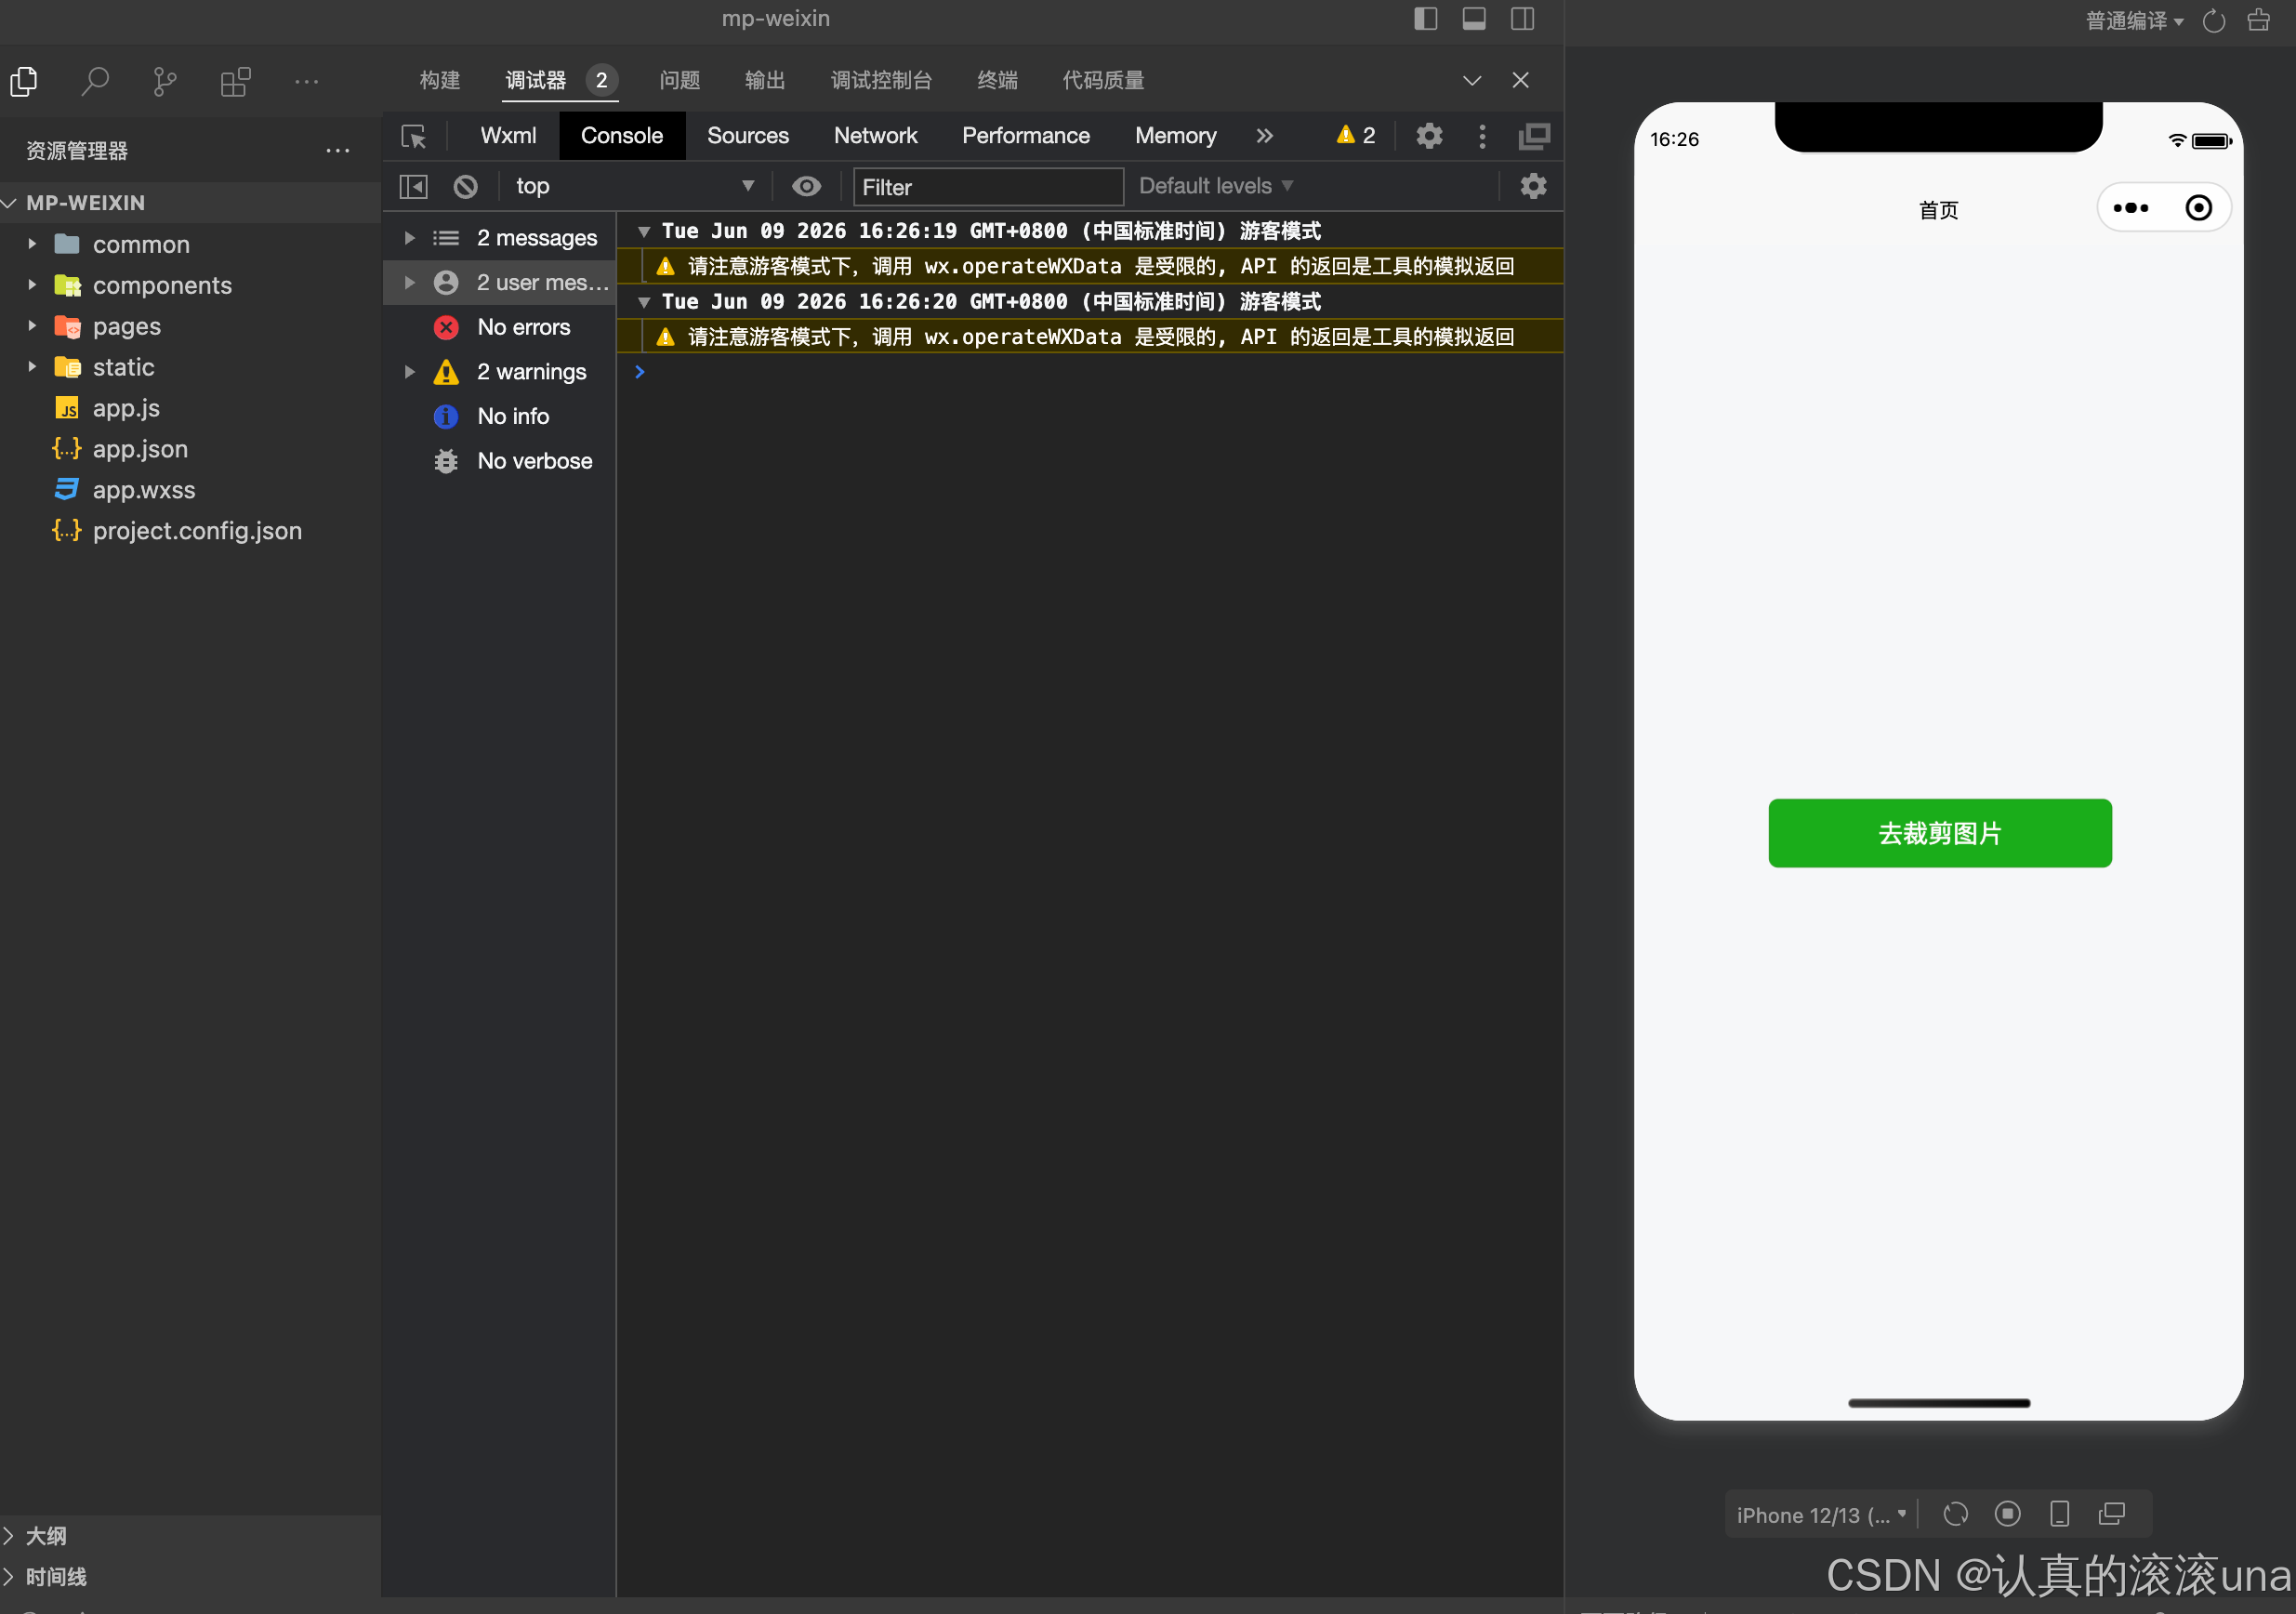The height and width of the screenshot is (1614, 2296).
Task: Open the app.wxss file
Action: pyautogui.click(x=190, y=490)
